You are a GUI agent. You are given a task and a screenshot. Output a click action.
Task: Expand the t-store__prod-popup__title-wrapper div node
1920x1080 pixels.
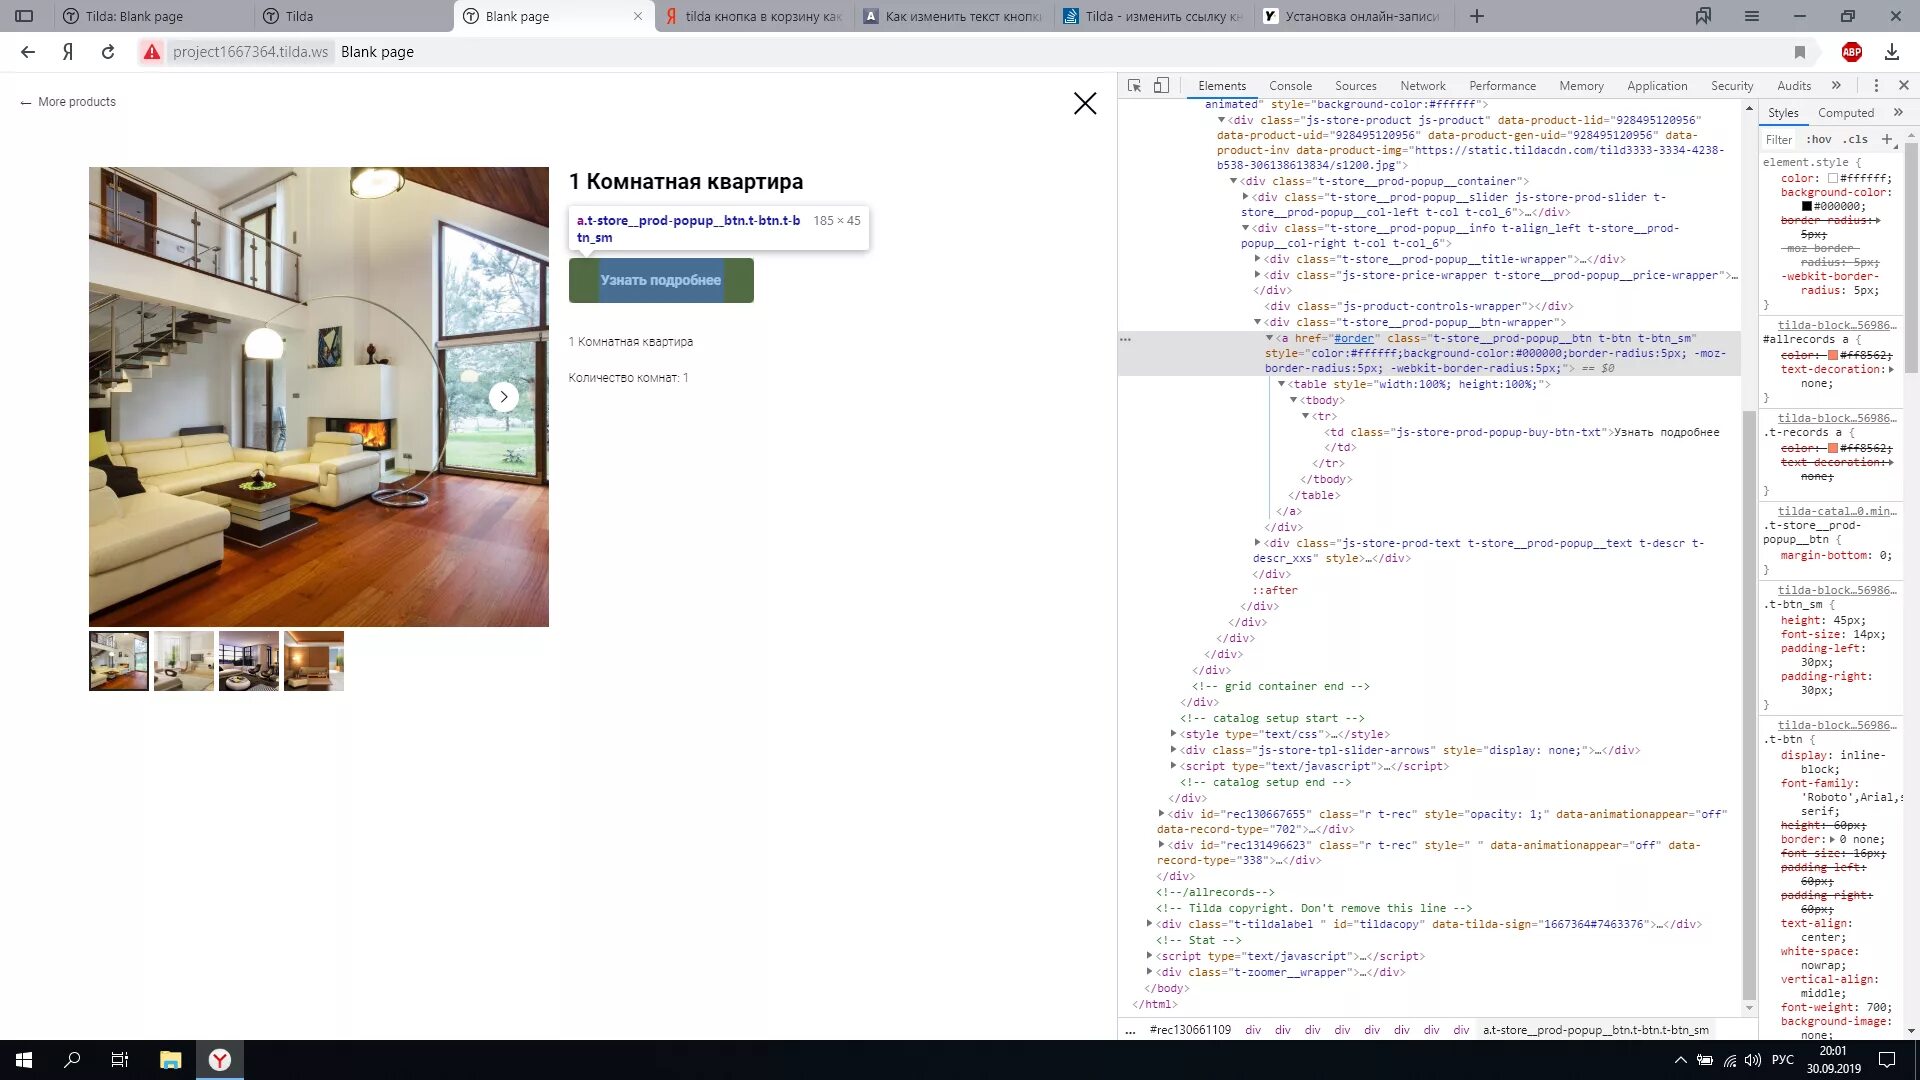point(1257,259)
